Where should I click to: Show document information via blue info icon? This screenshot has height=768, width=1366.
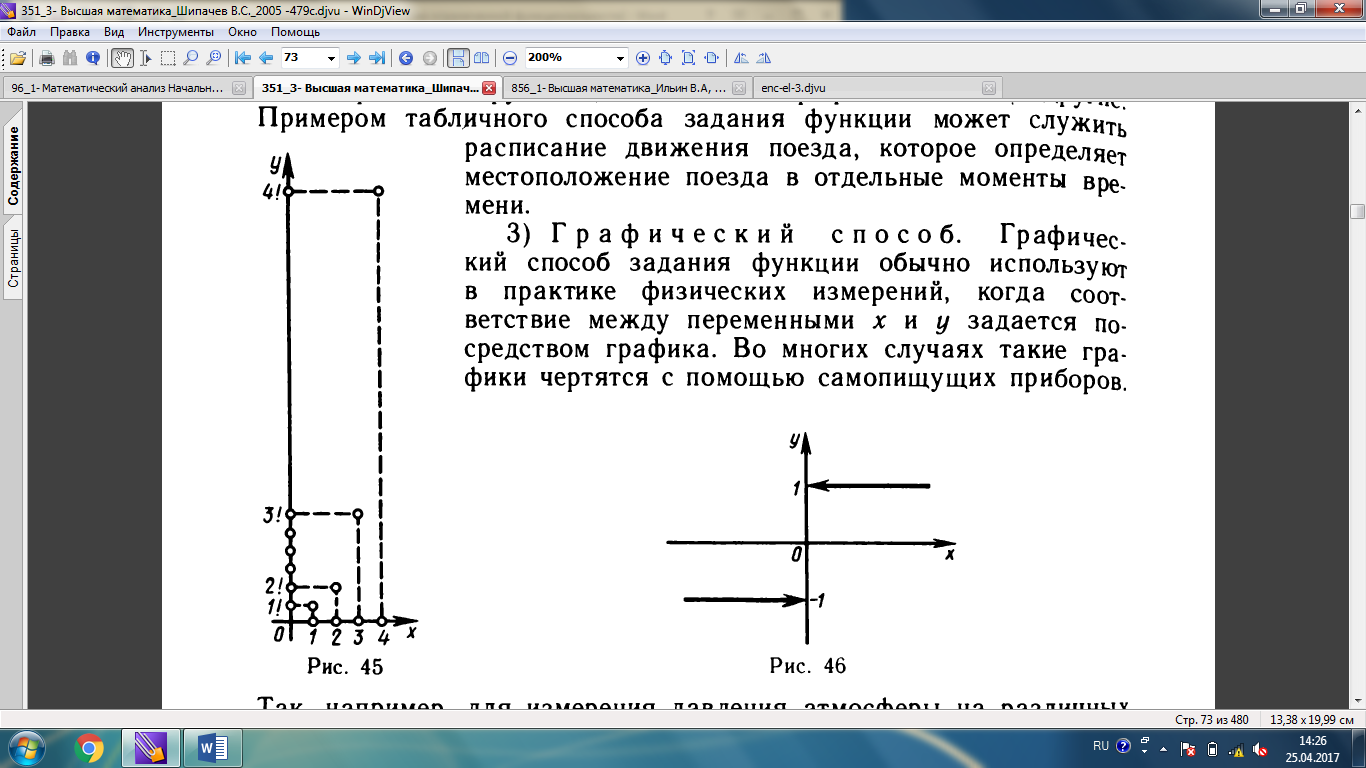[x=93, y=58]
